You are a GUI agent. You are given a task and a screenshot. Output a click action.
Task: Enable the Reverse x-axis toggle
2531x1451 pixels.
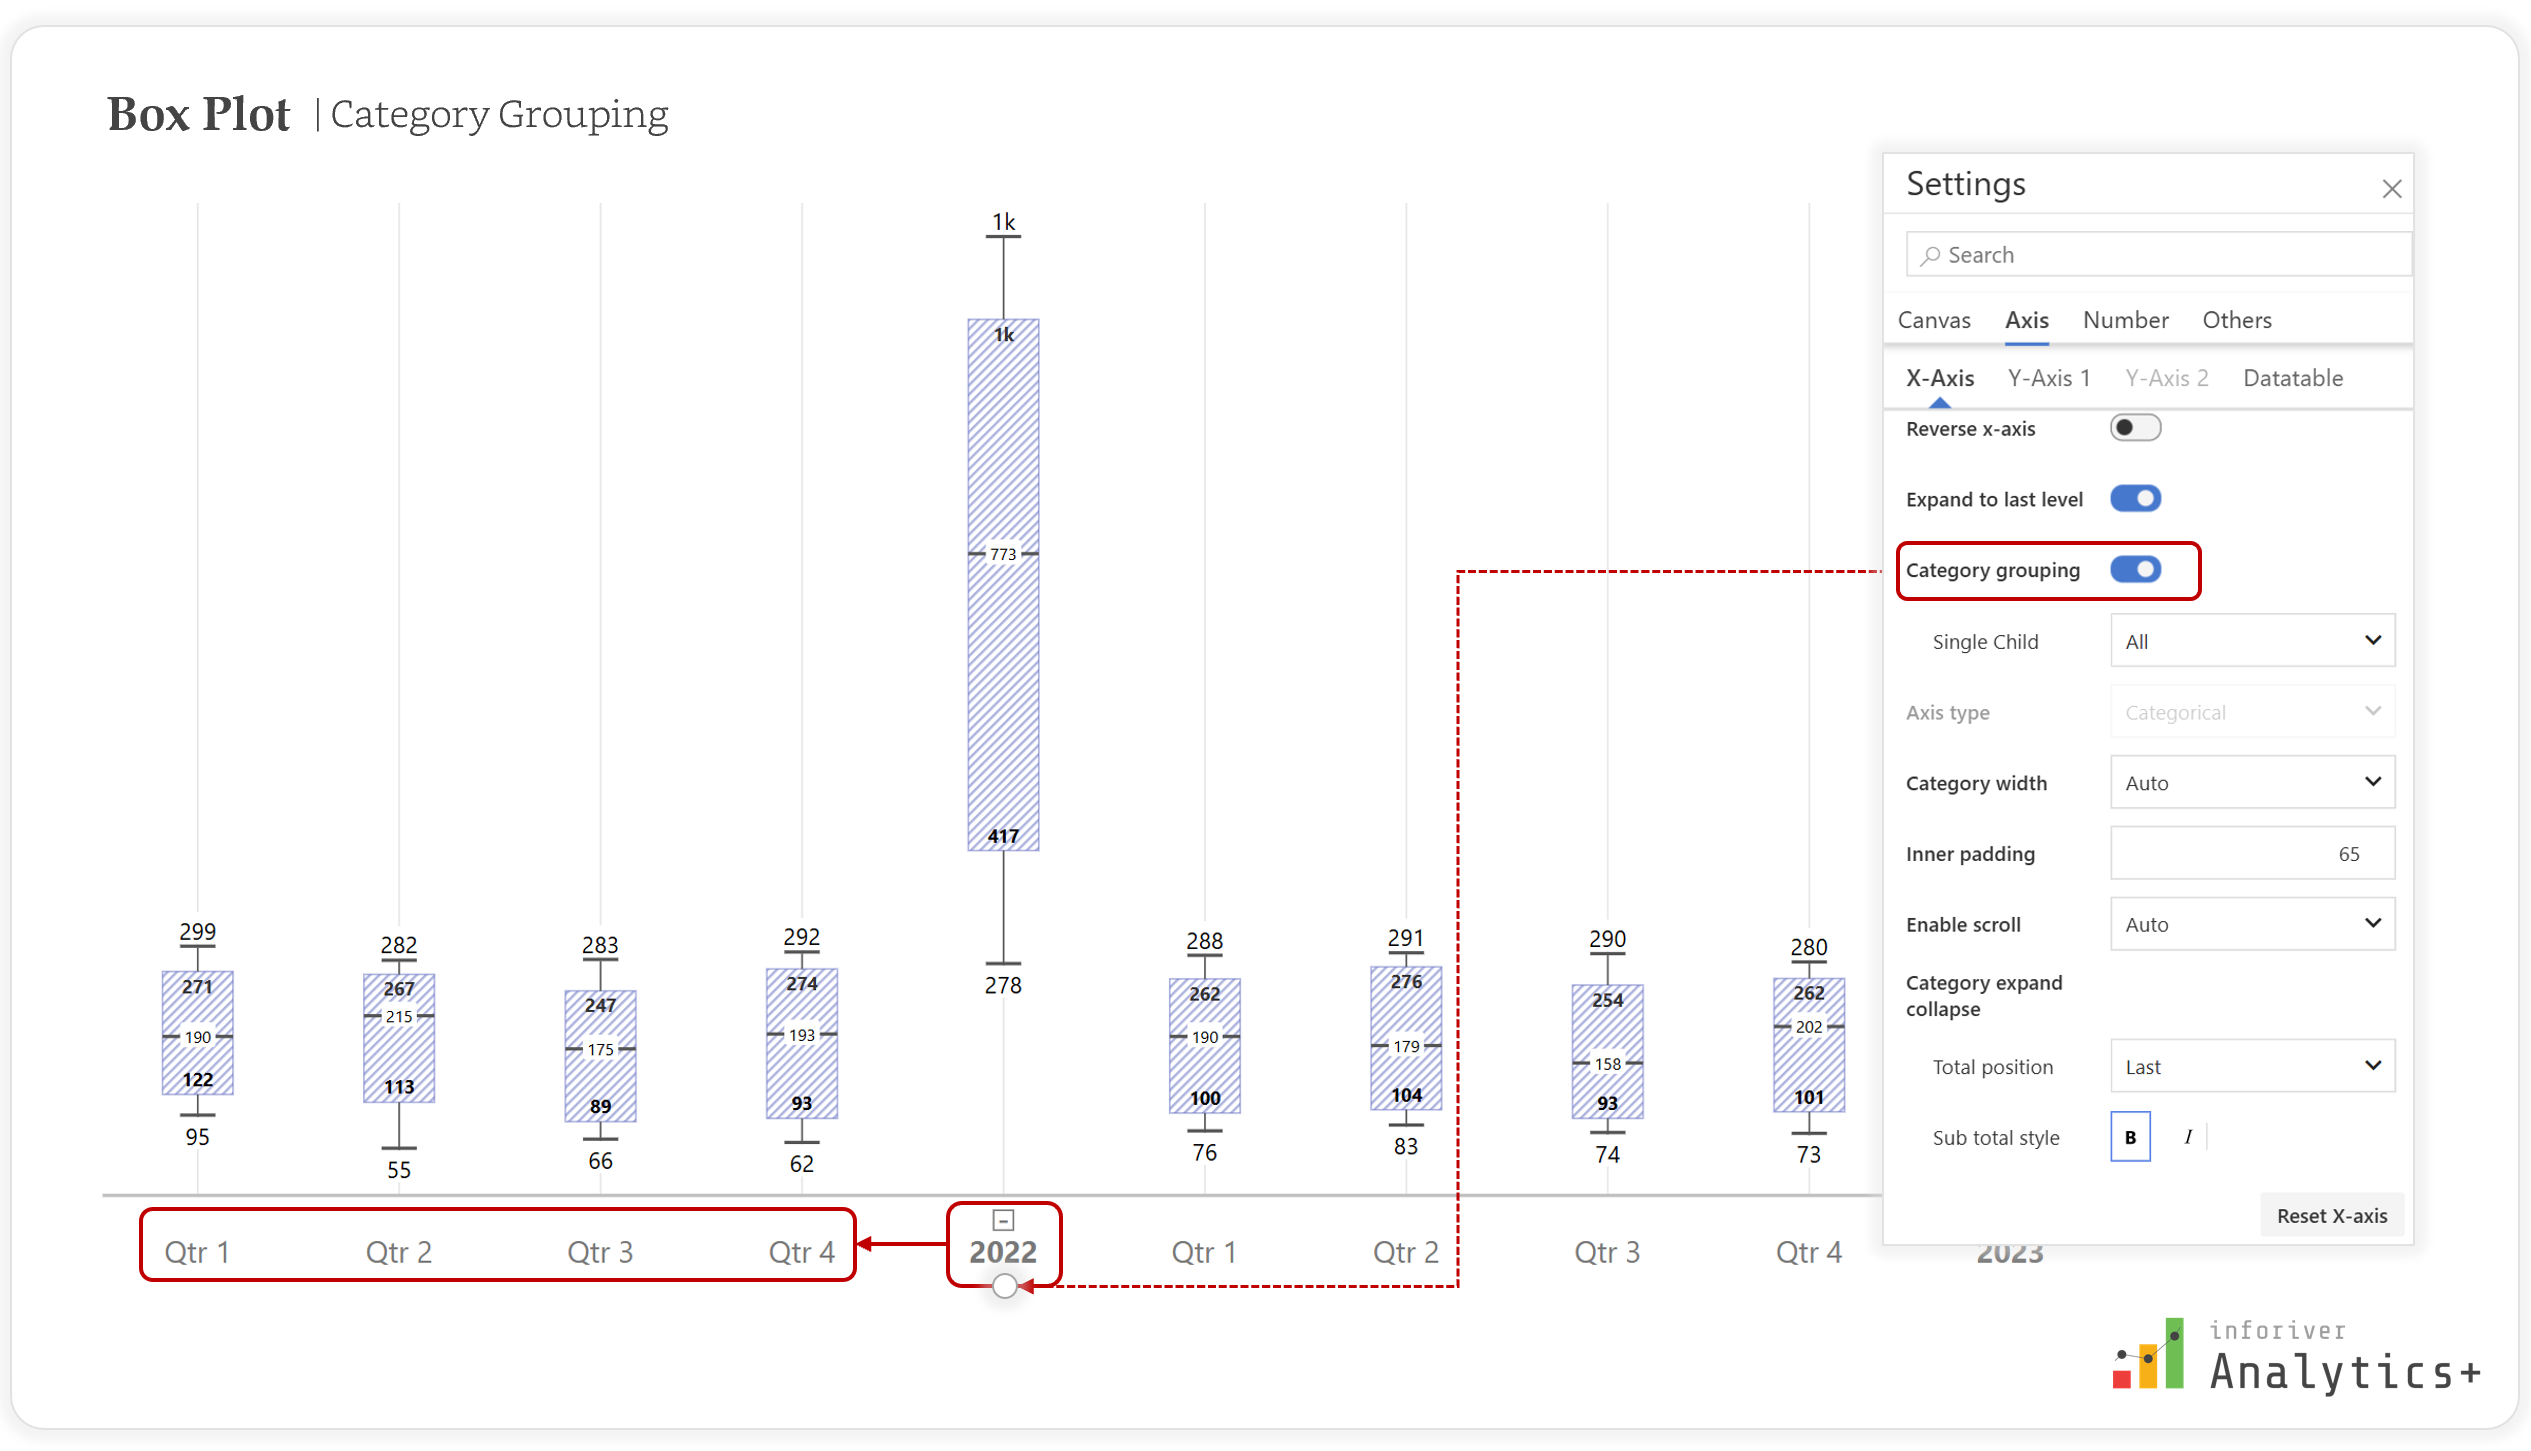(2135, 428)
